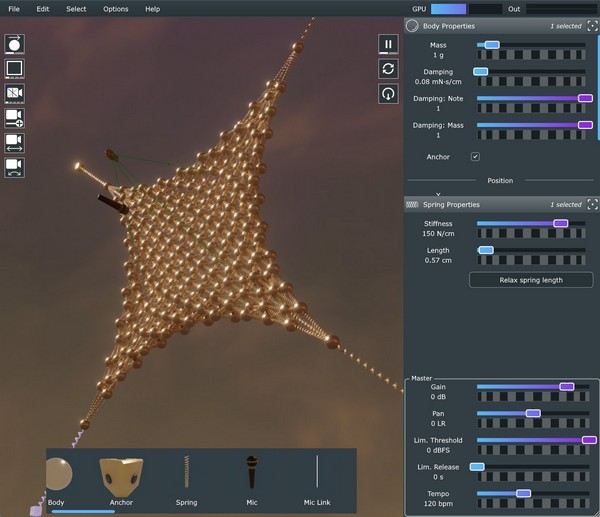This screenshot has height=517, width=600.
Task: Collapse the Spring Properties panel header
Action: click(450, 204)
